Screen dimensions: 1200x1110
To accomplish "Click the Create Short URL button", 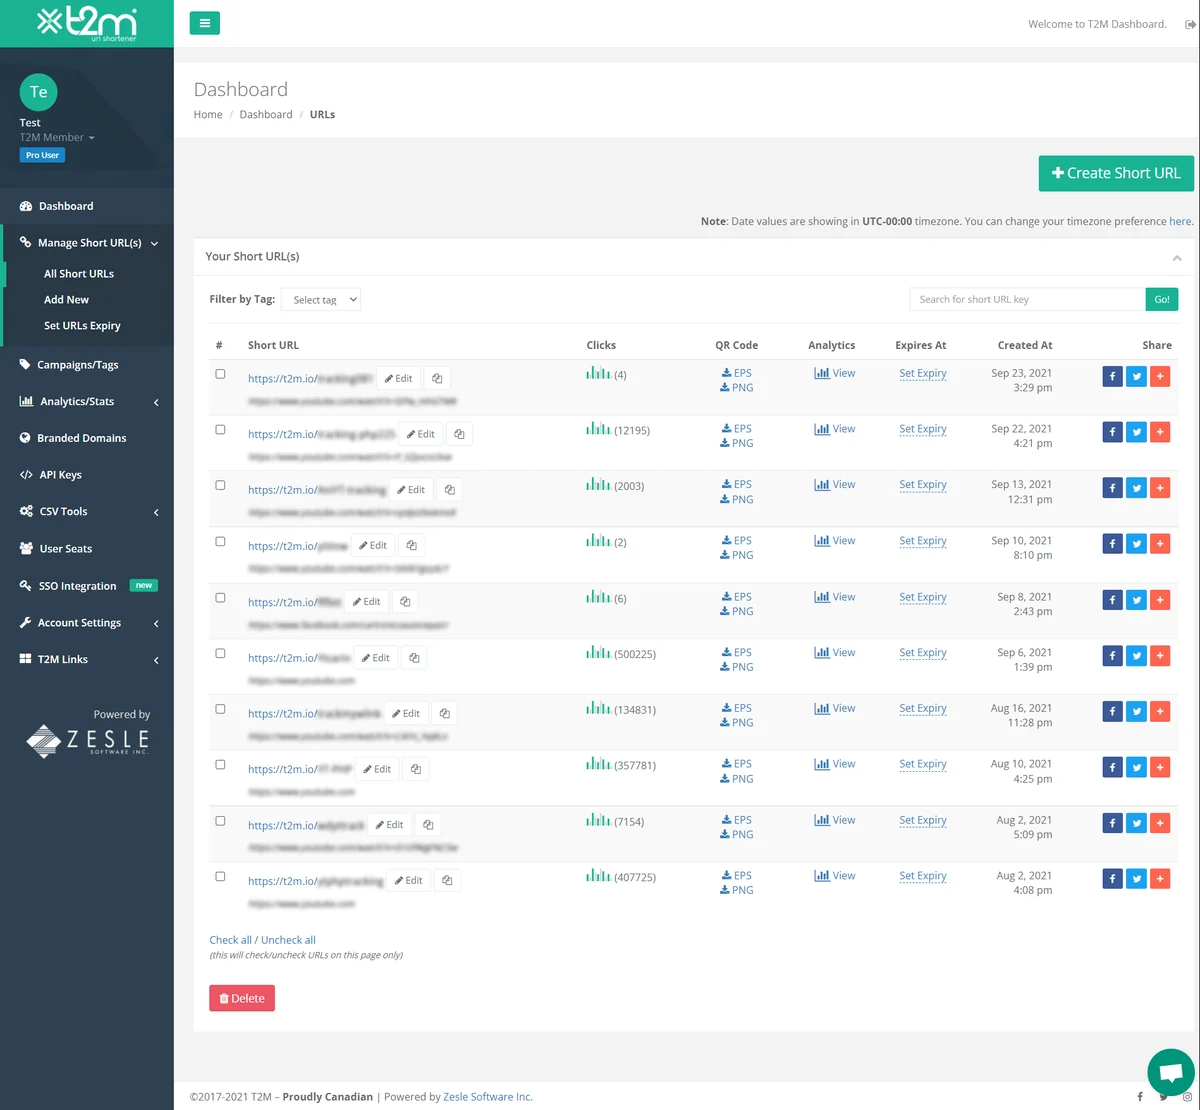I will coord(1115,173).
